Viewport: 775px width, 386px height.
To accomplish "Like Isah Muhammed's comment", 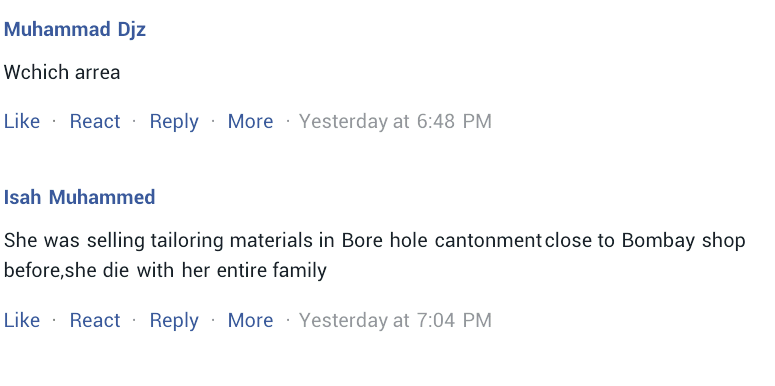I will point(22,320).
